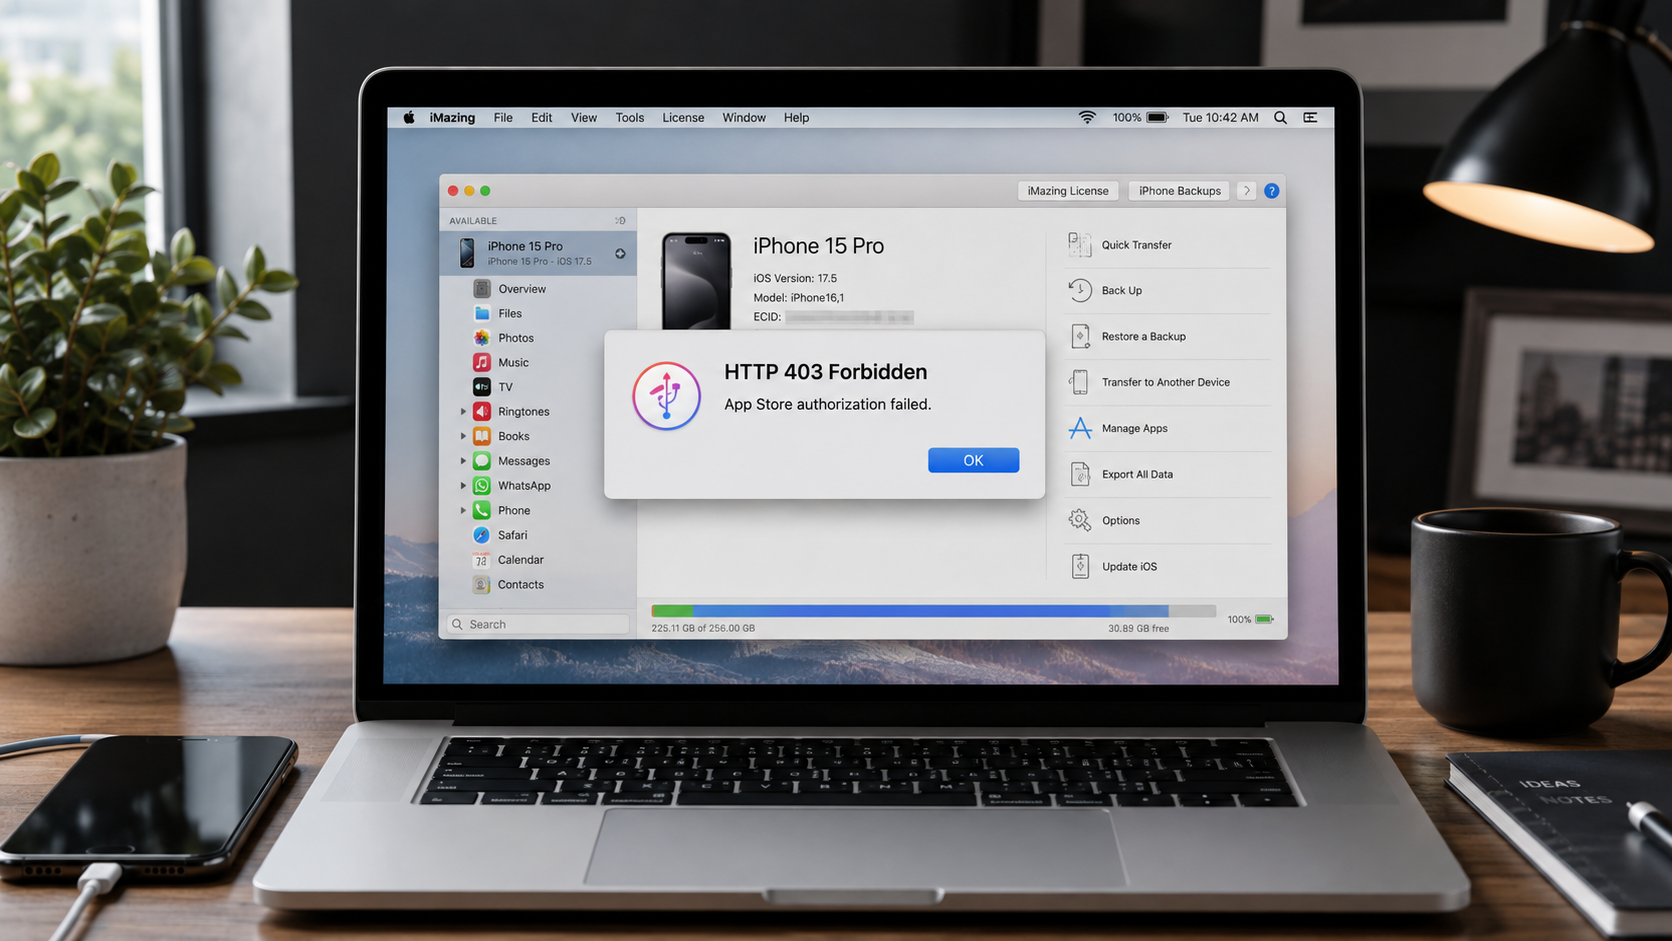Open the Contacts icon in sidebar
This screenshot has height=941, width=1672.
click(x=482, y=584)
